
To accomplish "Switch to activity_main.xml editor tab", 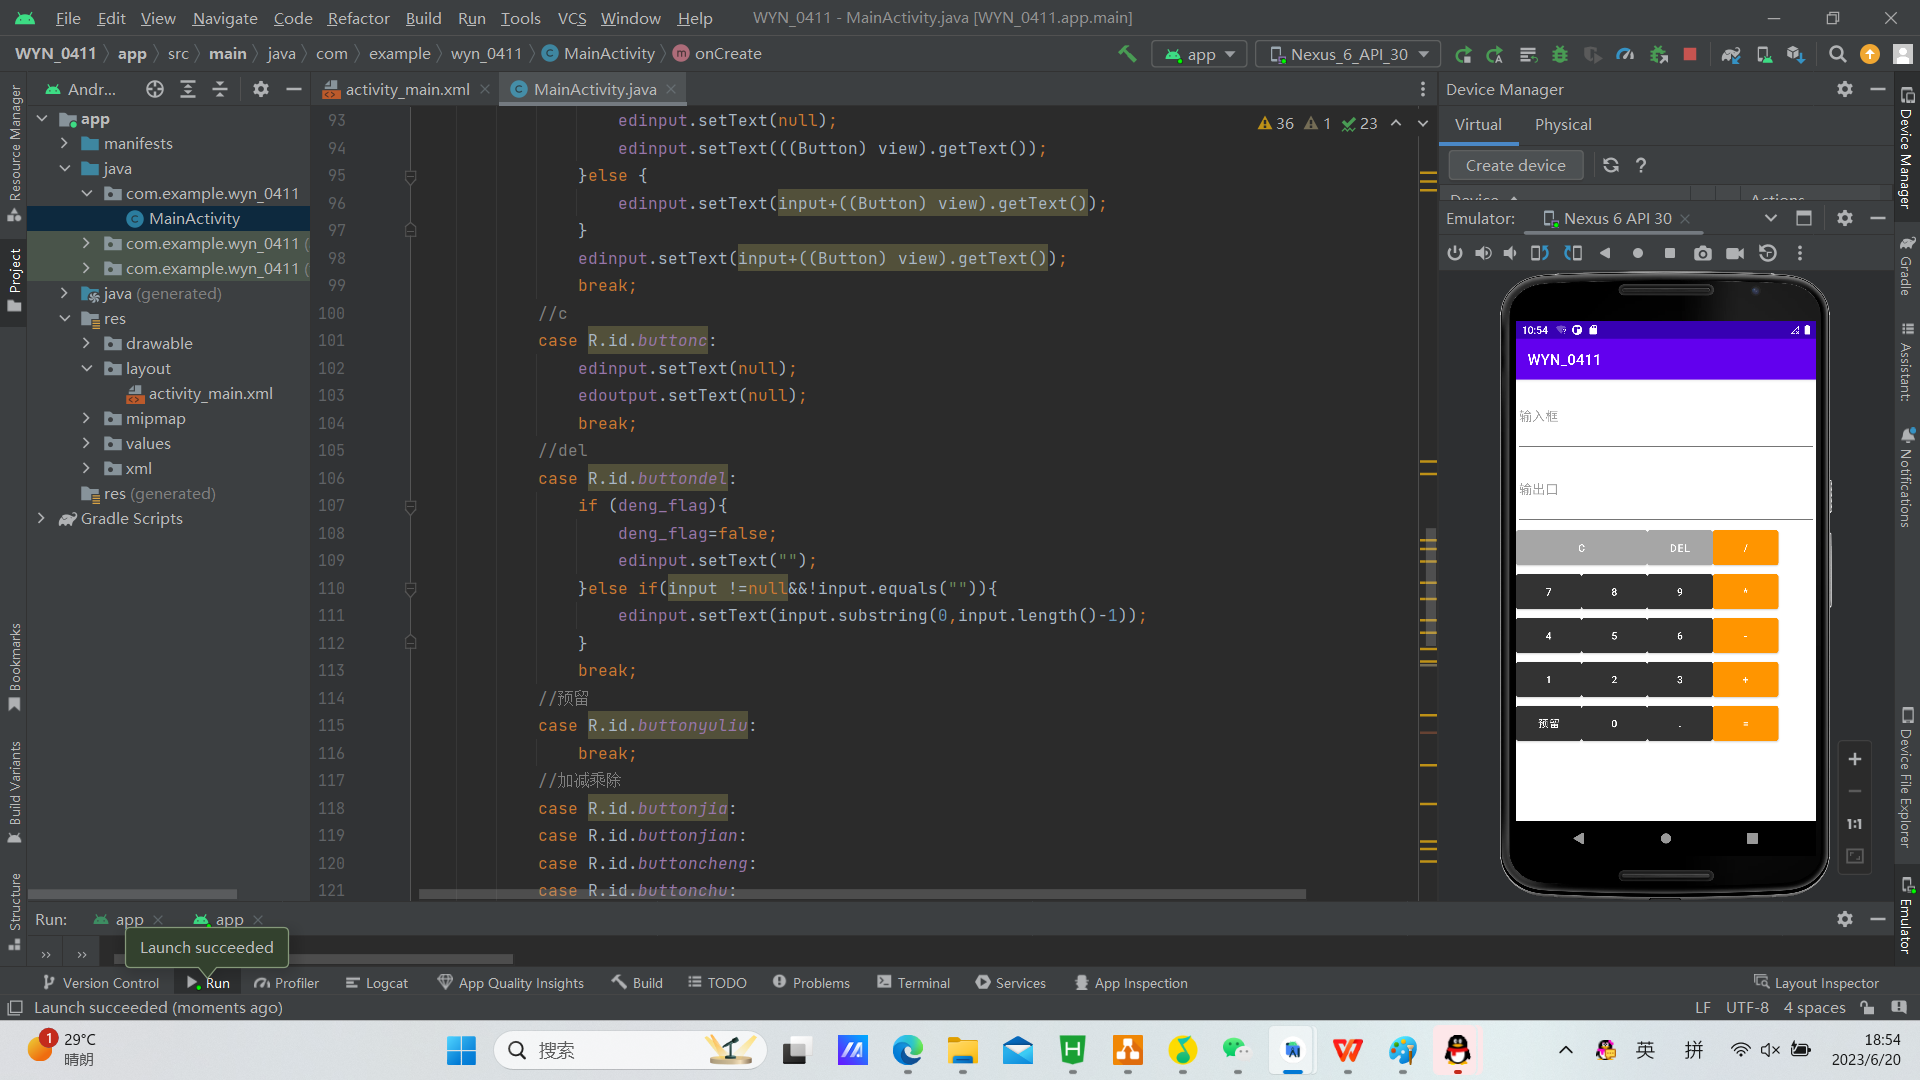I will (x=407, y=89).
